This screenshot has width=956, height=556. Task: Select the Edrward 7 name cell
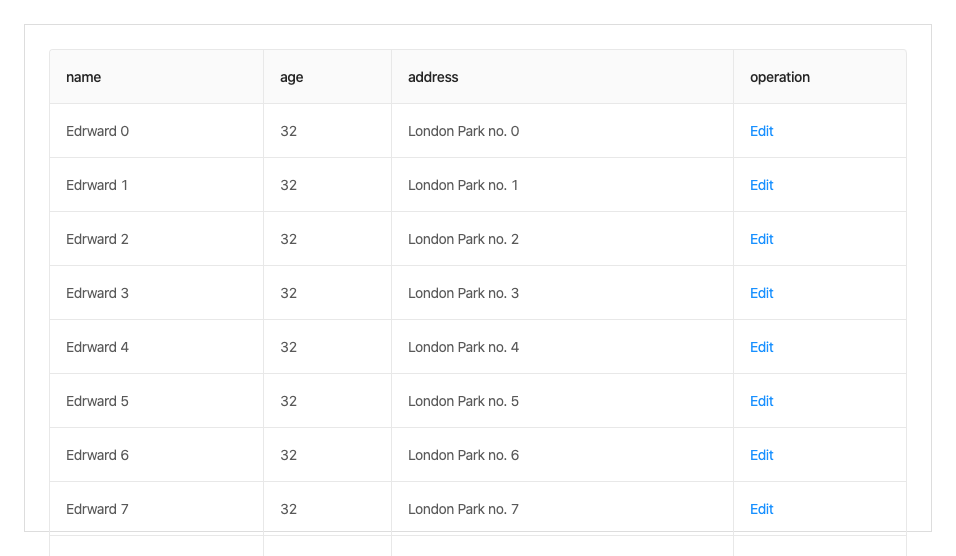pyautogui.click(x=97, y=509)
